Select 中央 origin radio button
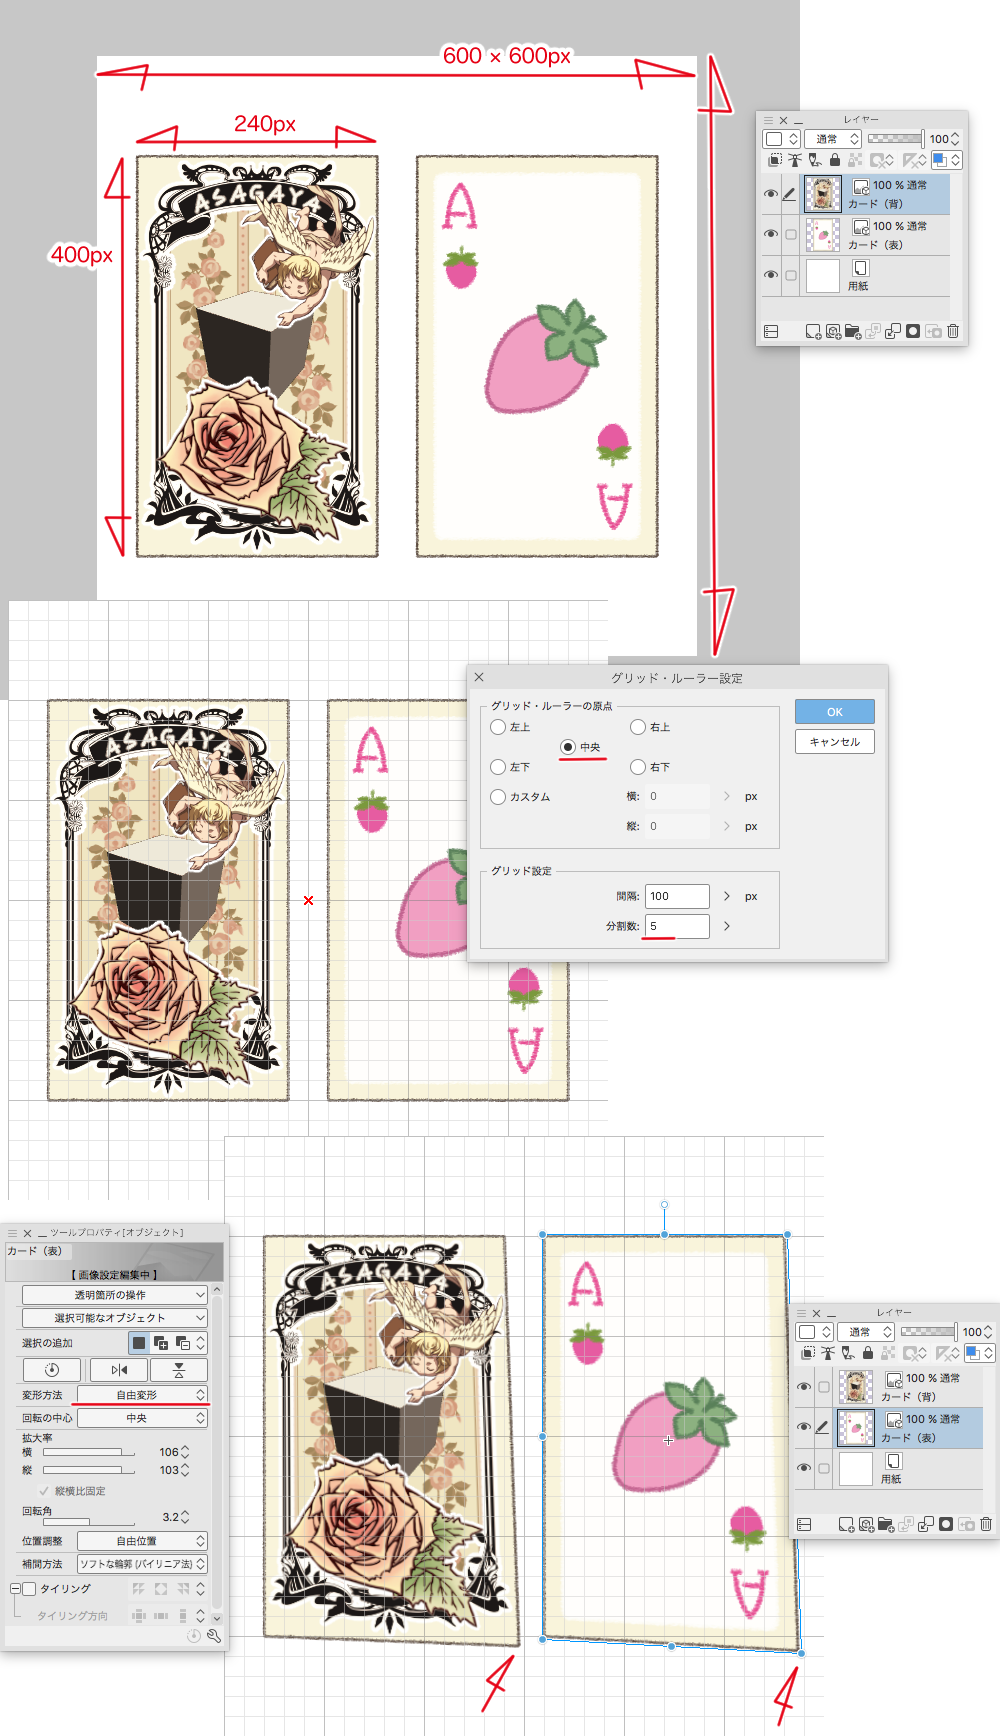Screen dimensions: 1000x1736 [x=568, y=747]
